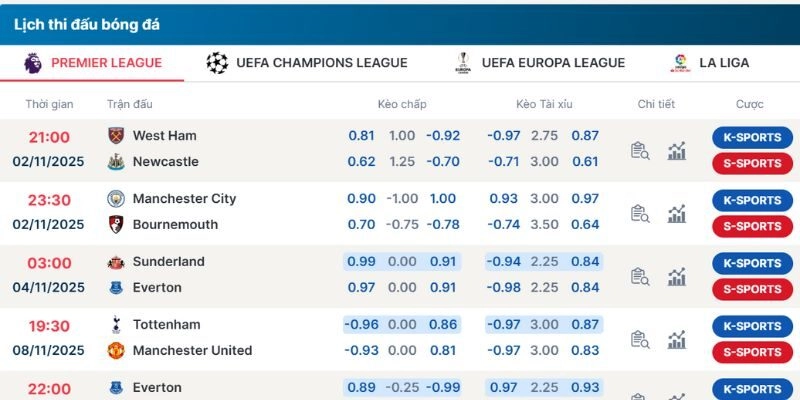This screenshot has width=800, height=400.
Task: Switch to the Premier League tab
Action: [93, 63]
